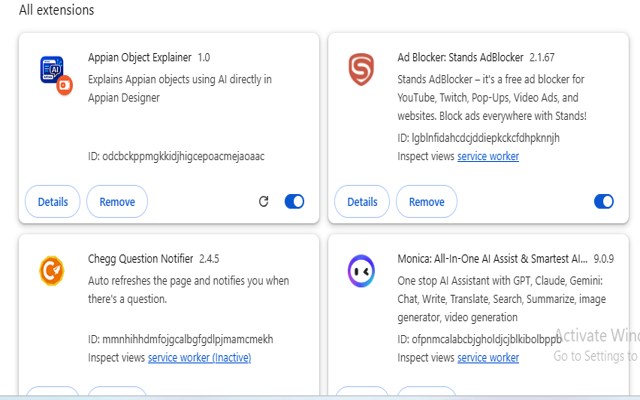Reload the Appian Object Explainer extension
The width and height of the screenshot is (640, 400).
[264, 201]
